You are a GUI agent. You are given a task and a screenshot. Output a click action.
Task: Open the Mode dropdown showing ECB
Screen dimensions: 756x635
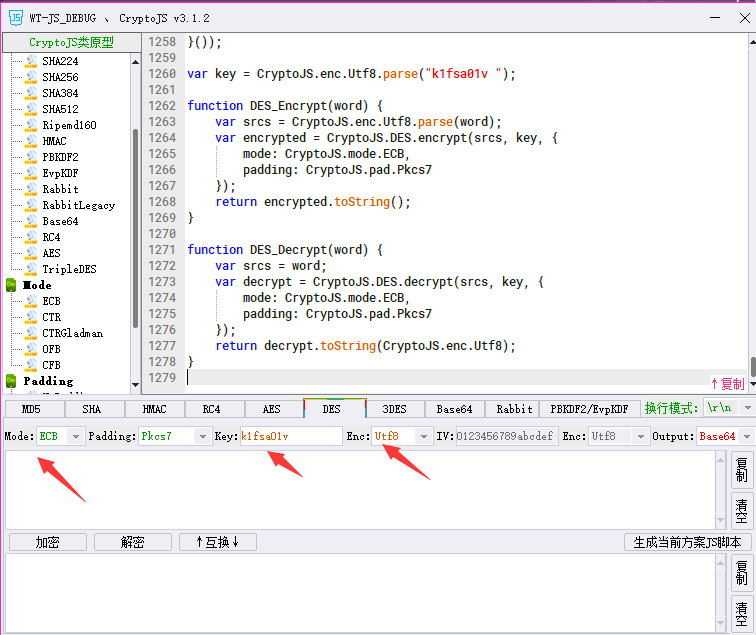75,437
